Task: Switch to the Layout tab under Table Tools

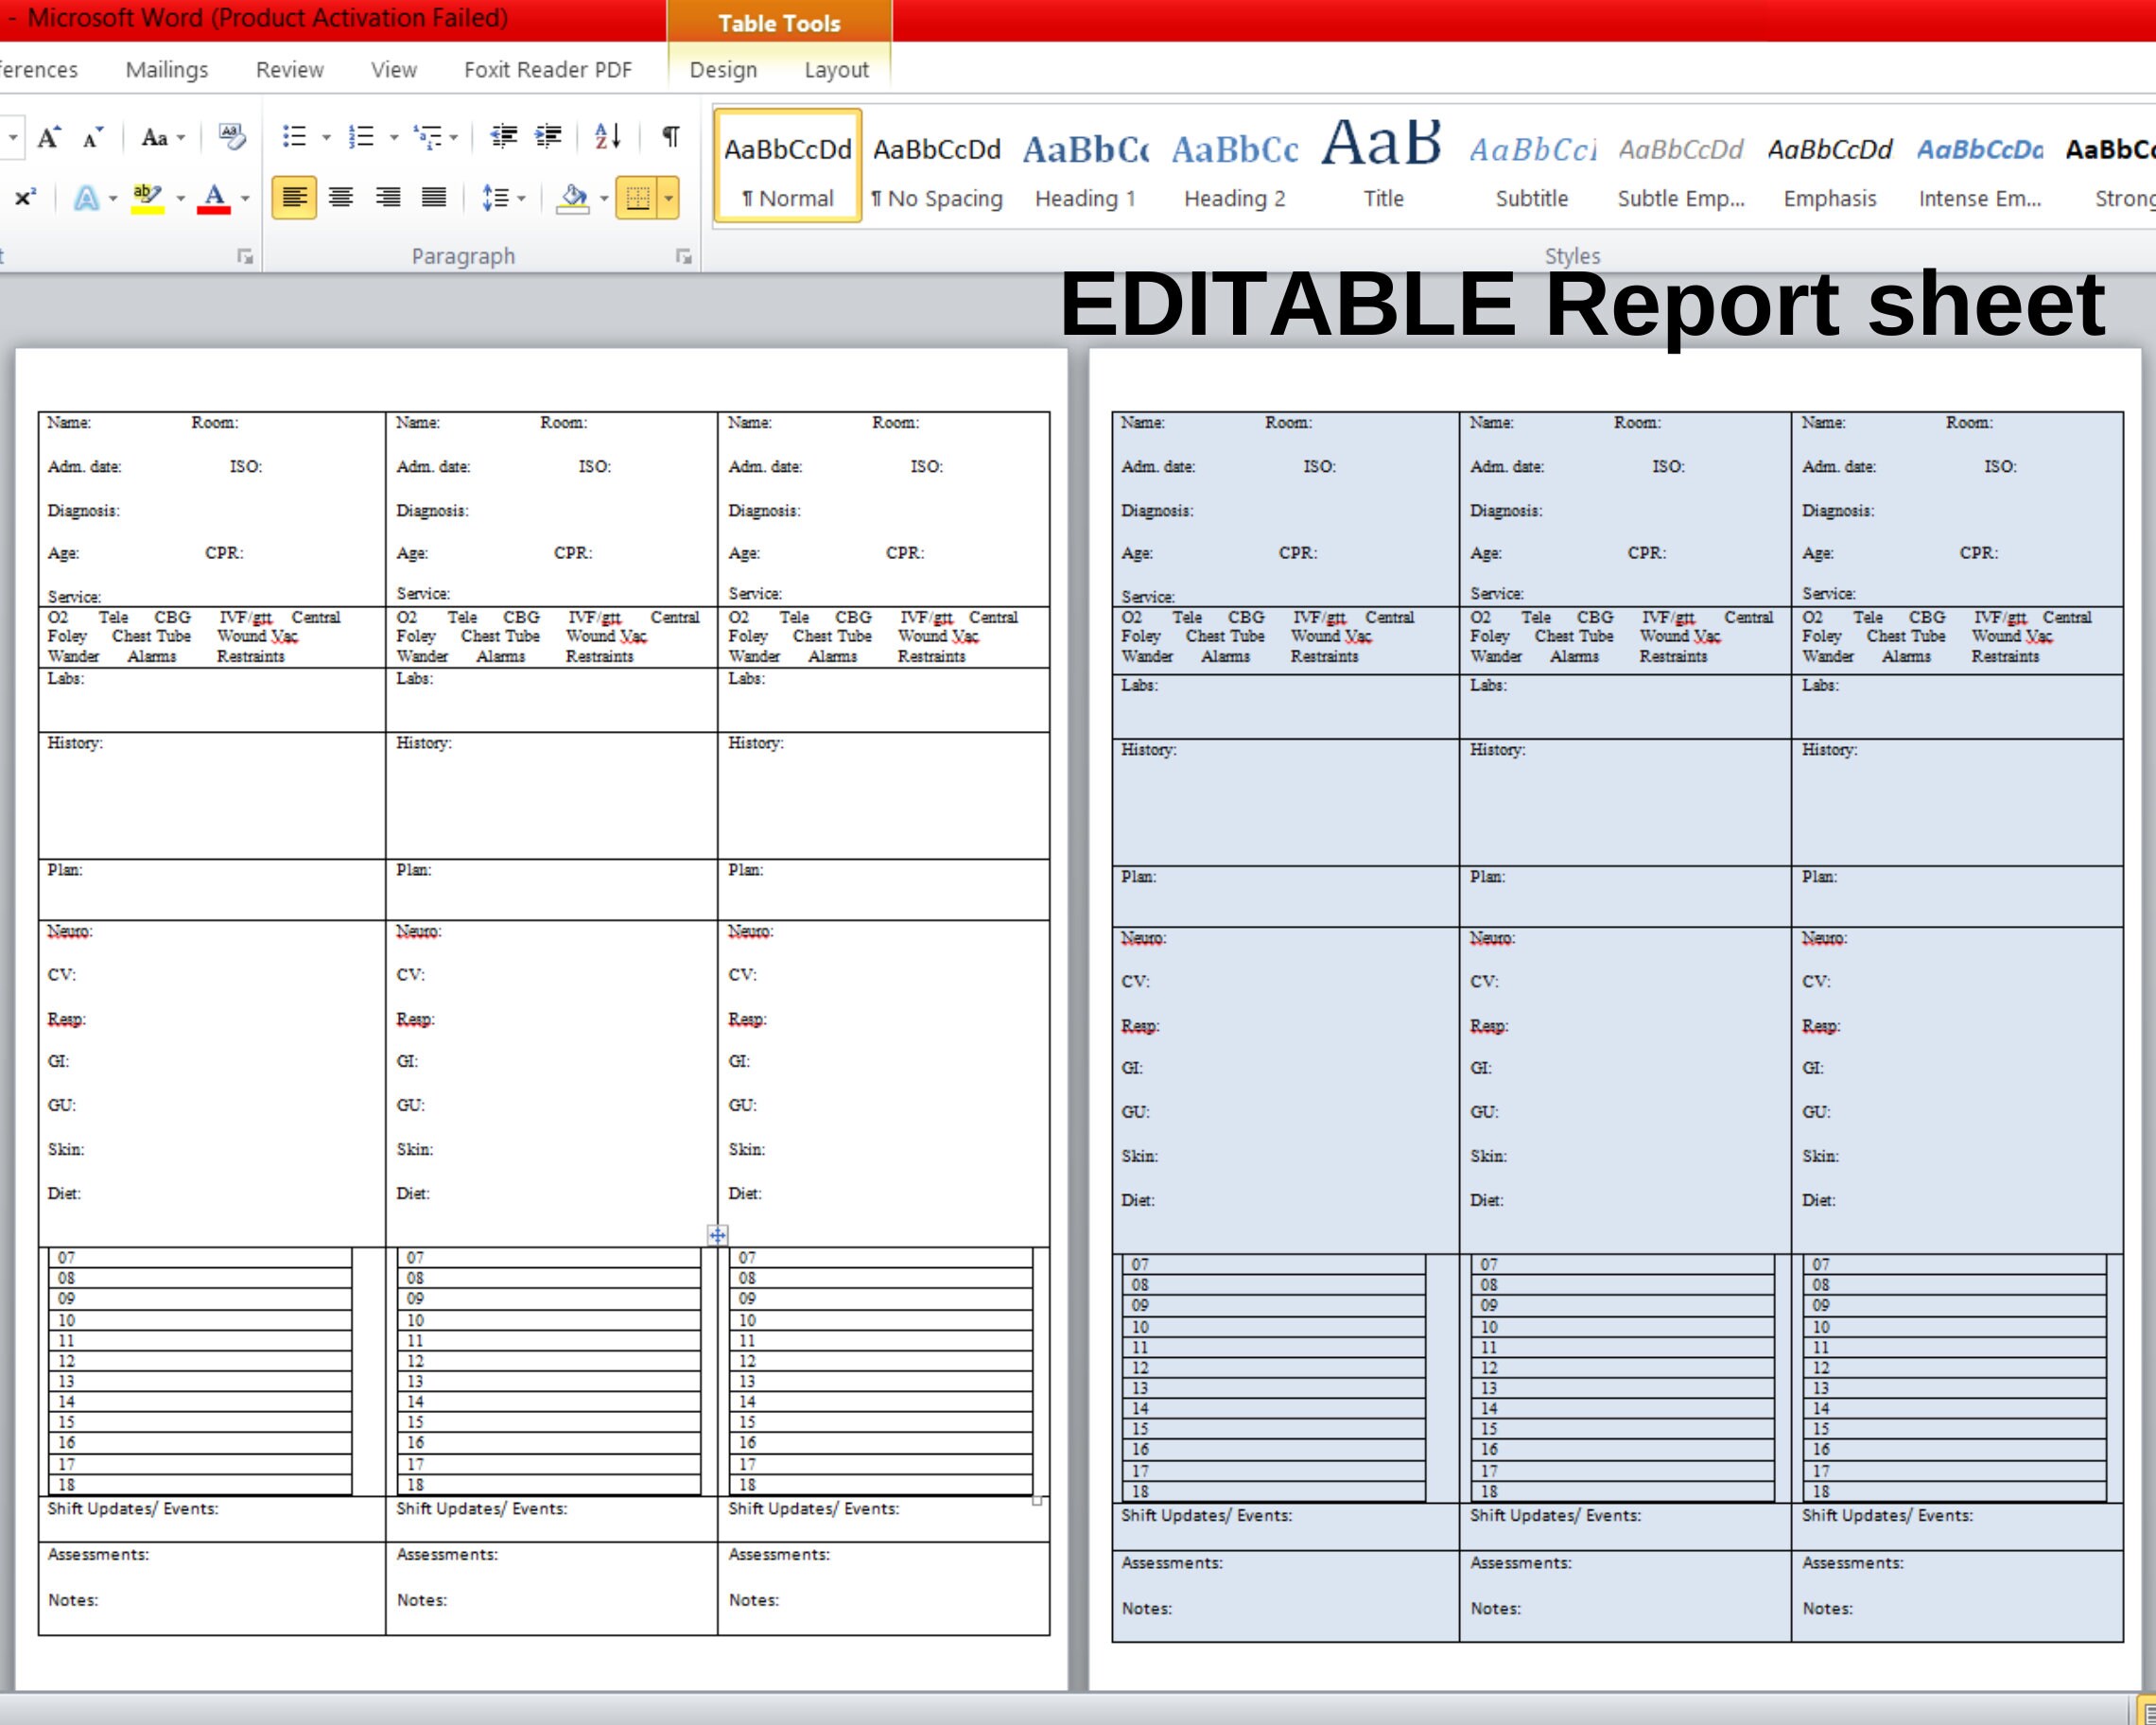Action: click(x=836, y=69)
